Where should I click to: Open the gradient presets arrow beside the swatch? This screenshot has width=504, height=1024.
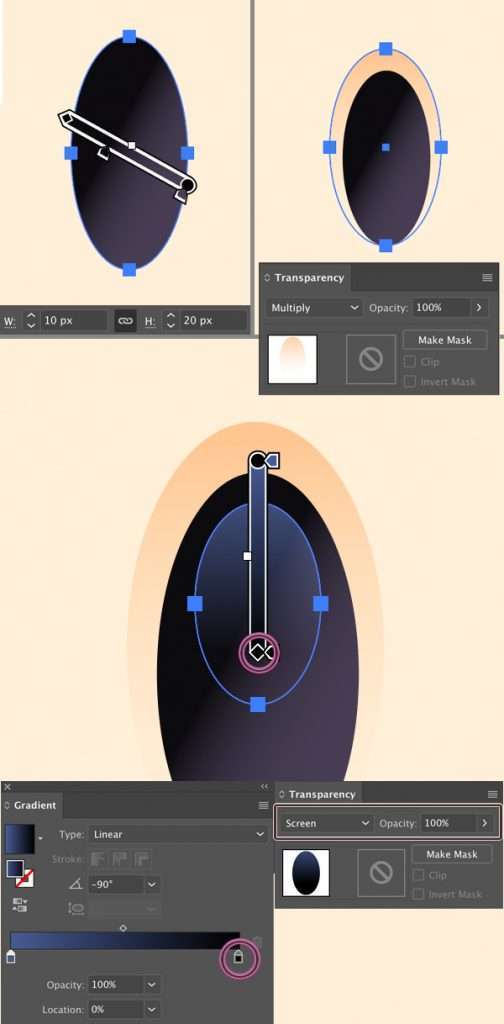[x=40, y=838]
